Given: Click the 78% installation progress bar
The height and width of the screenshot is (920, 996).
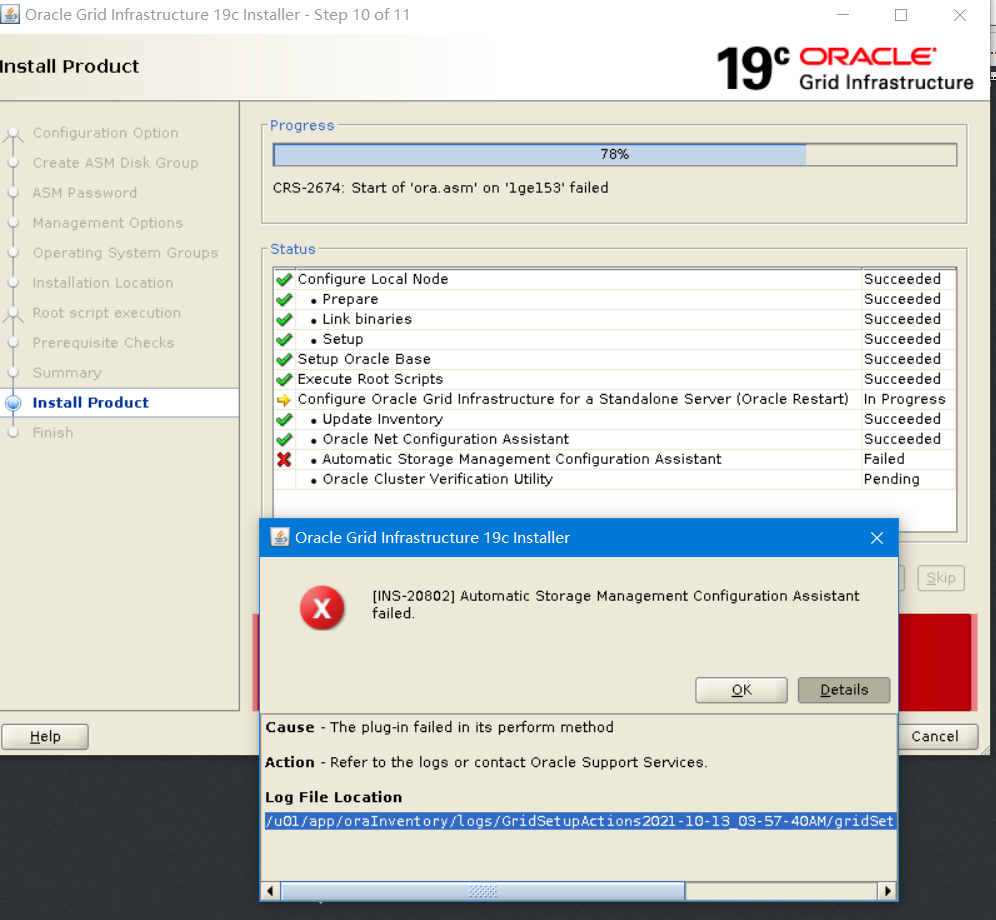Looking at the screenshot, I should click(x=614, y=154).
